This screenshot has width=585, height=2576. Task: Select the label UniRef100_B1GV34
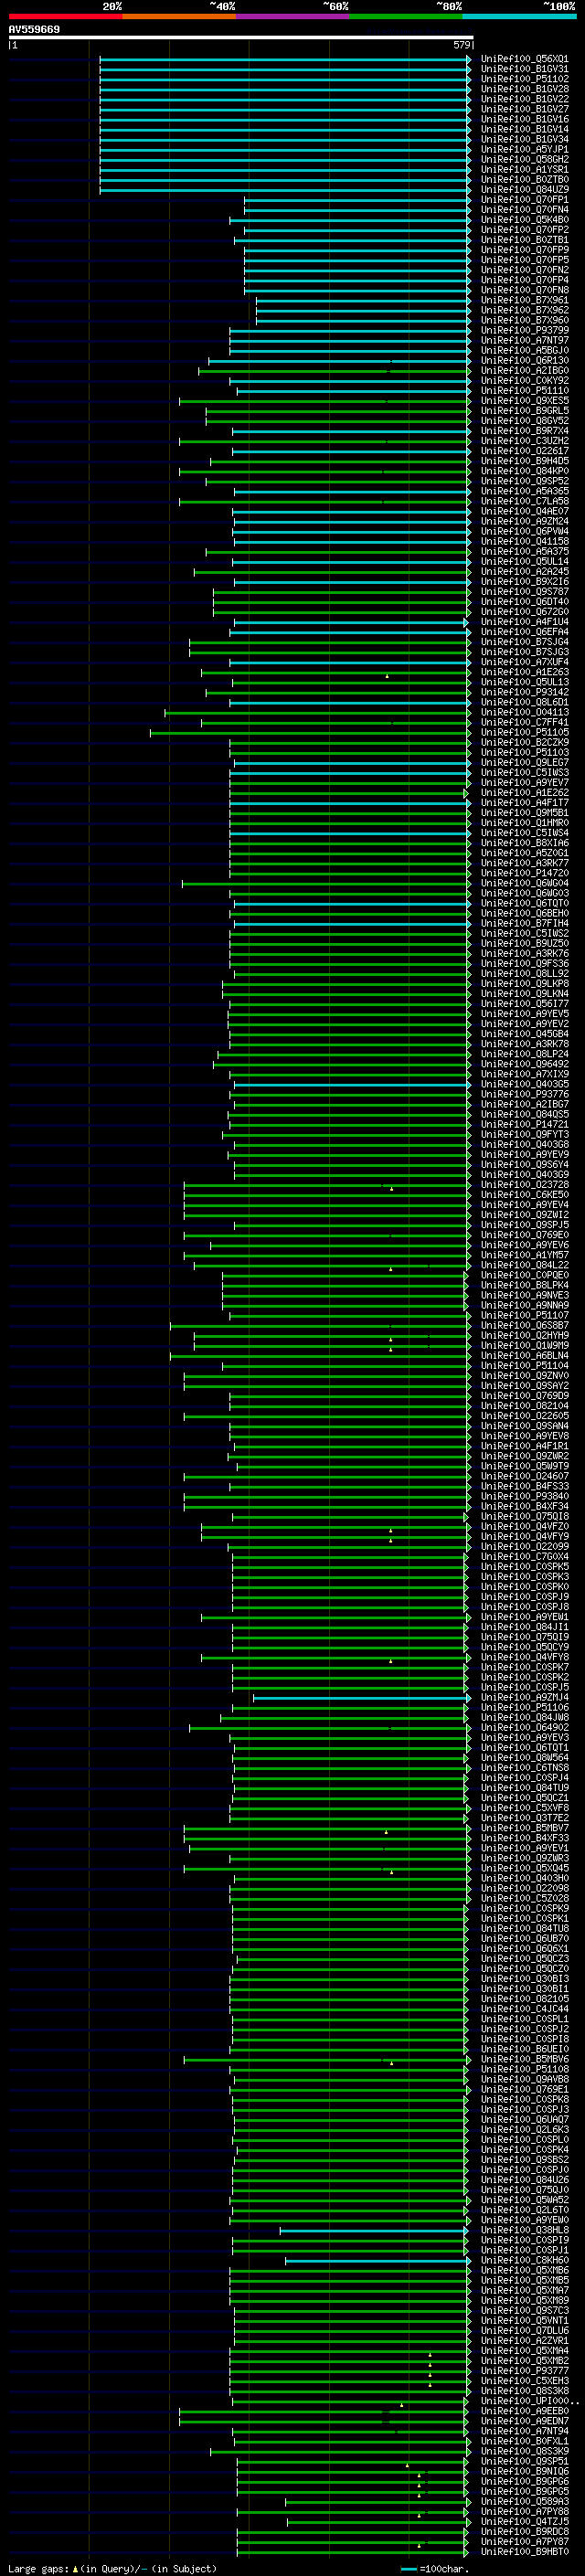pos(525,139)
